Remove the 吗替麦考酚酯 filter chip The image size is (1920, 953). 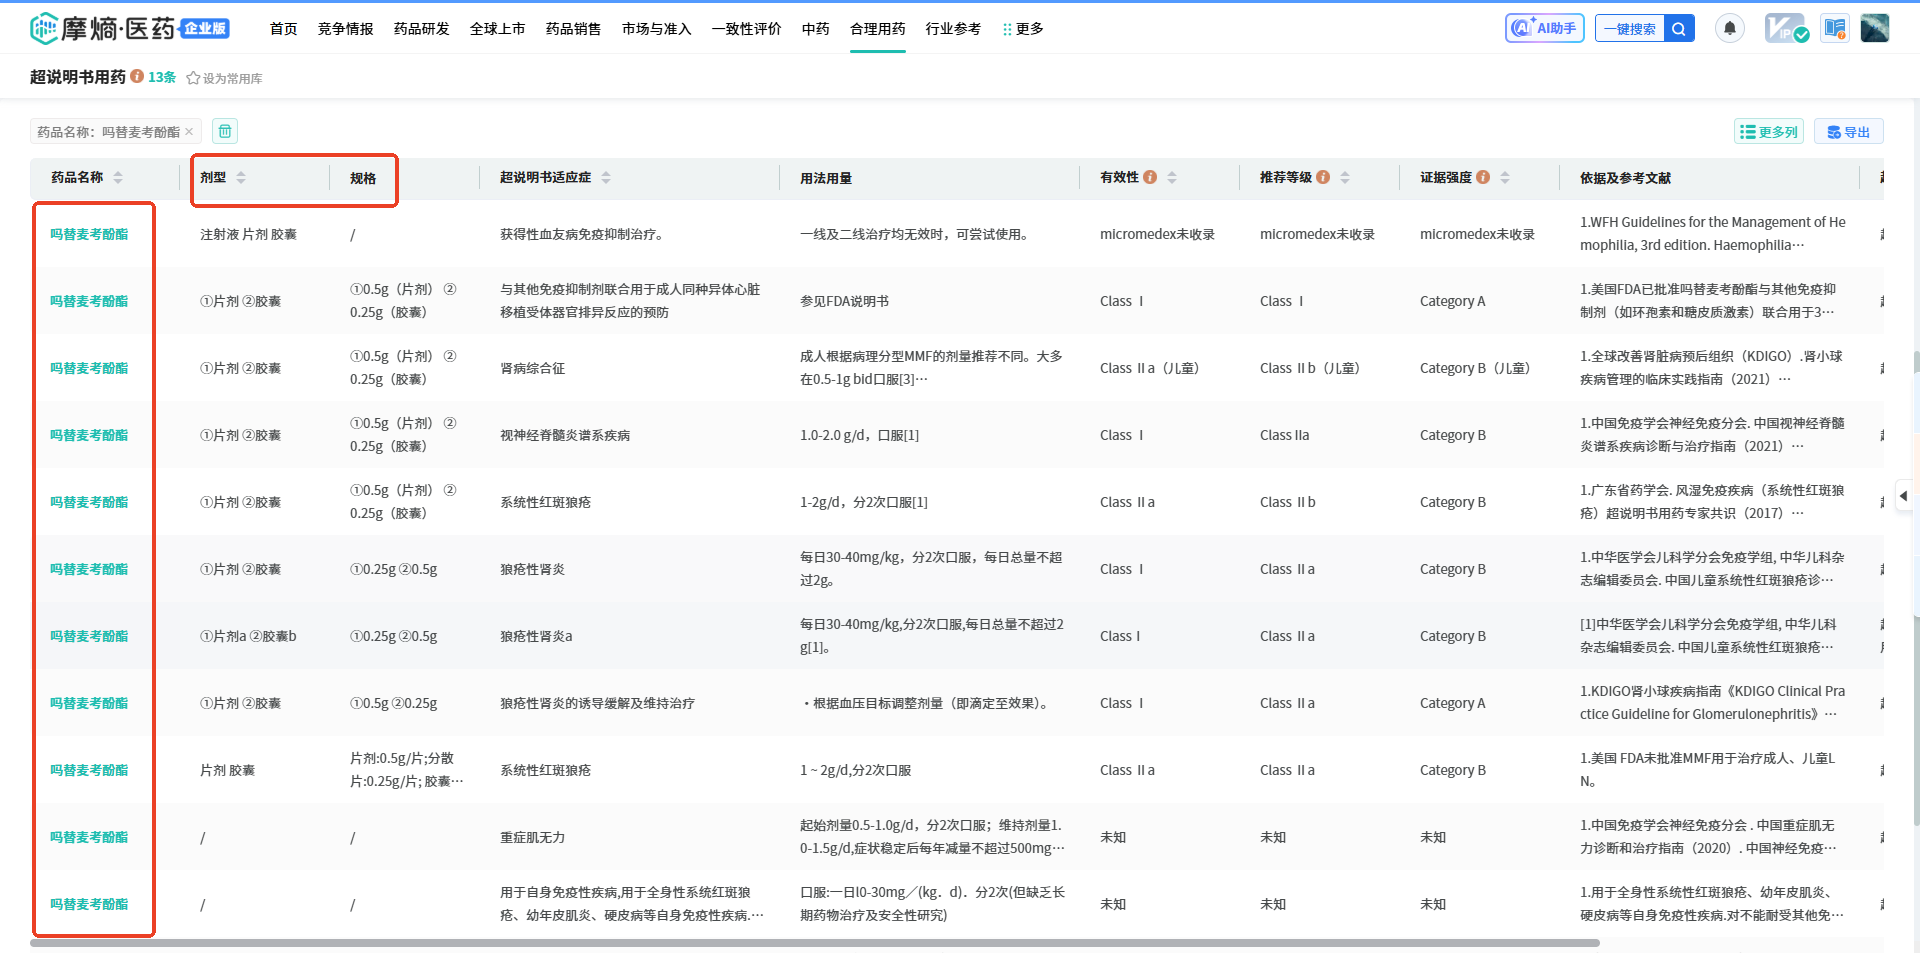point(189,131)
